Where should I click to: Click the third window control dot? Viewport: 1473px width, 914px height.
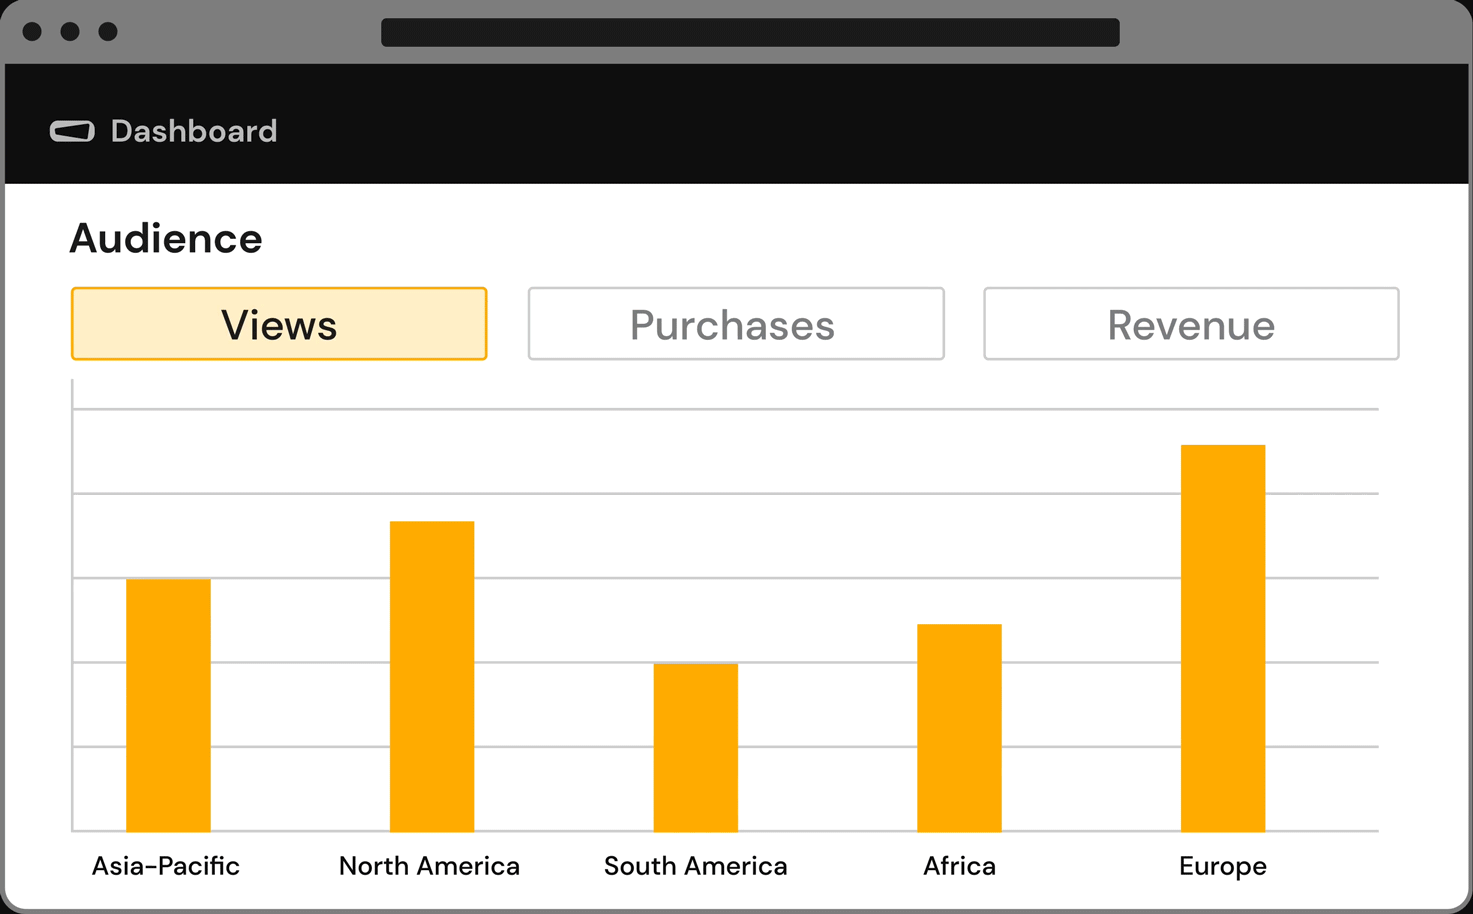[x=108, y=32]
